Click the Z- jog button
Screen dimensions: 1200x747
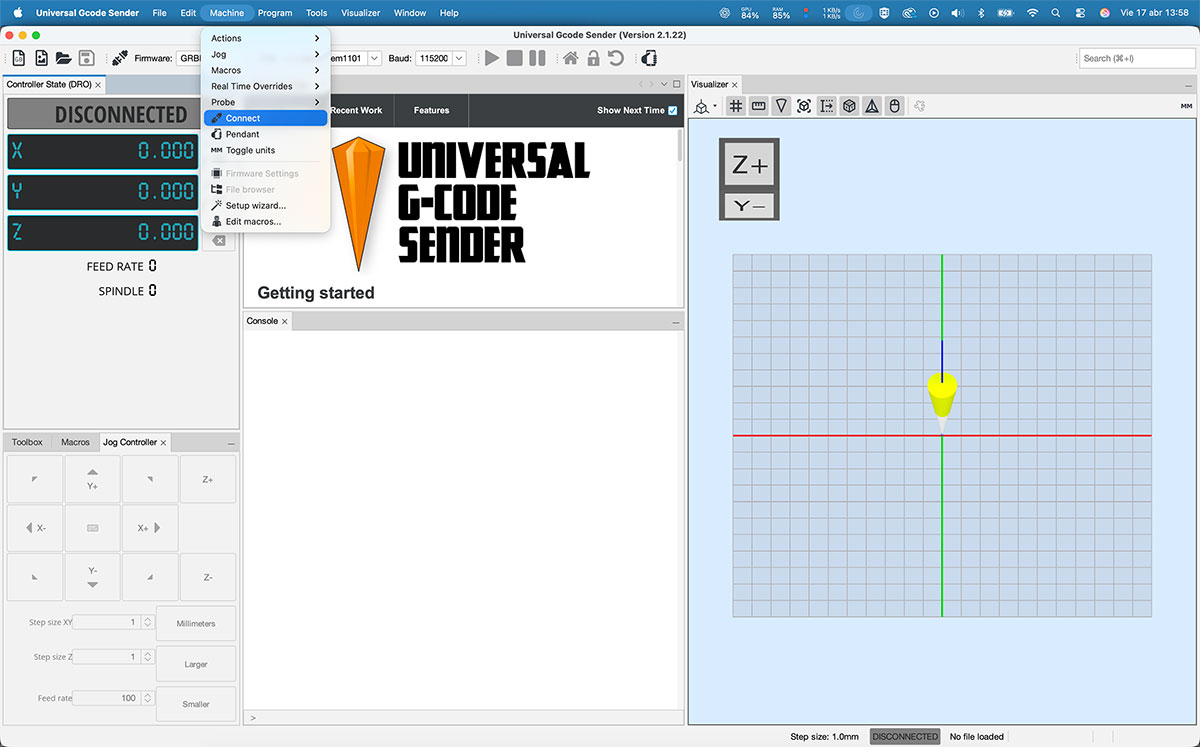pyautogui.click(x=208, y=577)
